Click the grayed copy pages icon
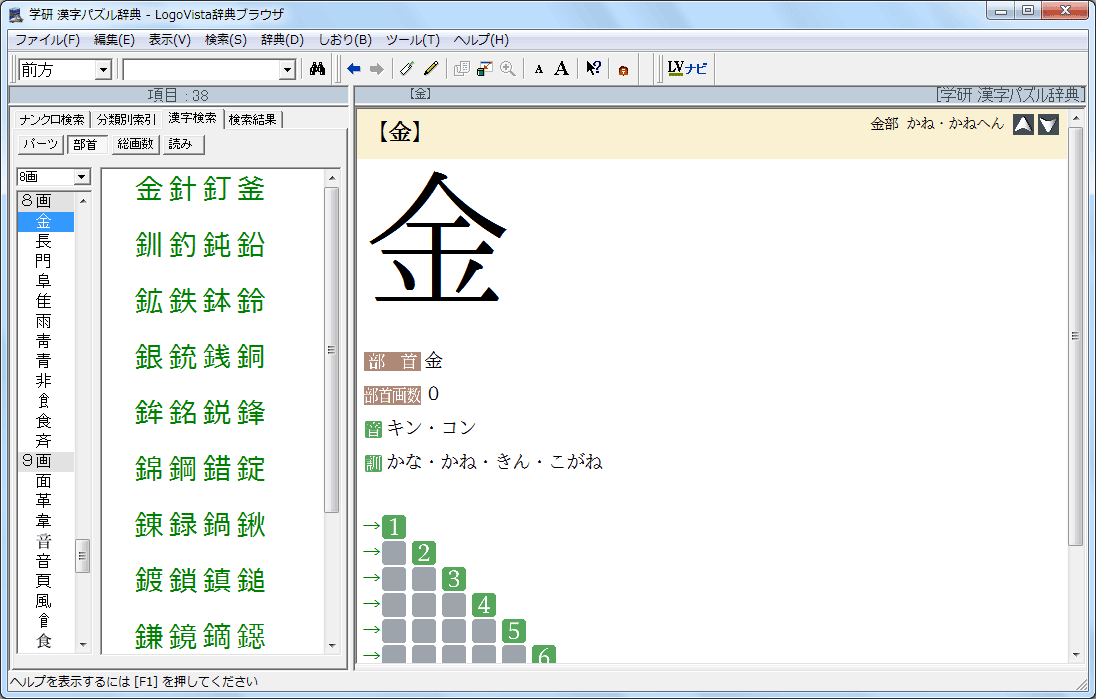Image resolution: width=1096 pixels, height=699 pixels. 461,69
